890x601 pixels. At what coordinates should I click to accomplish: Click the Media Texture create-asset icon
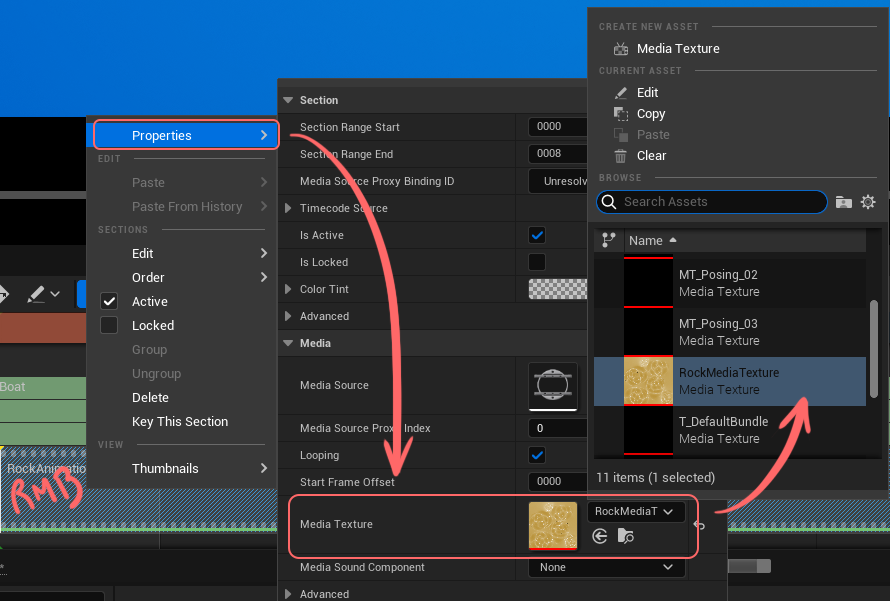coord(621,49)
